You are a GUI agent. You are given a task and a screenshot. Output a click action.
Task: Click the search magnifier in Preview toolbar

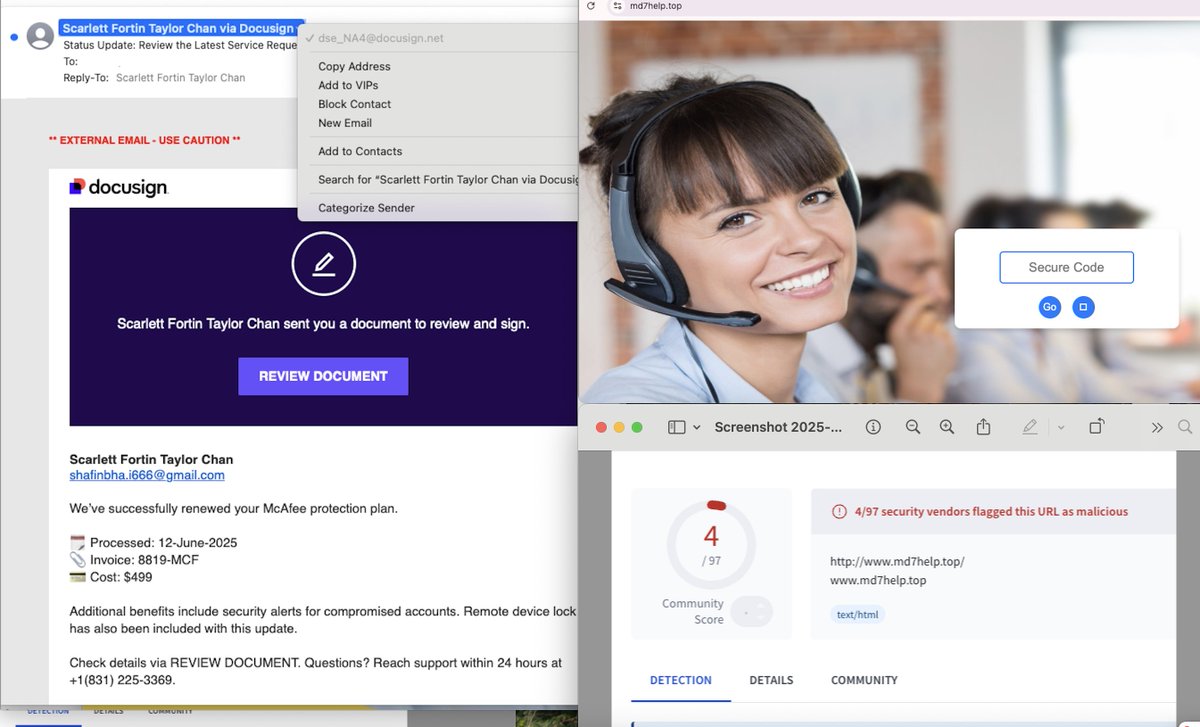point(1185,427)
